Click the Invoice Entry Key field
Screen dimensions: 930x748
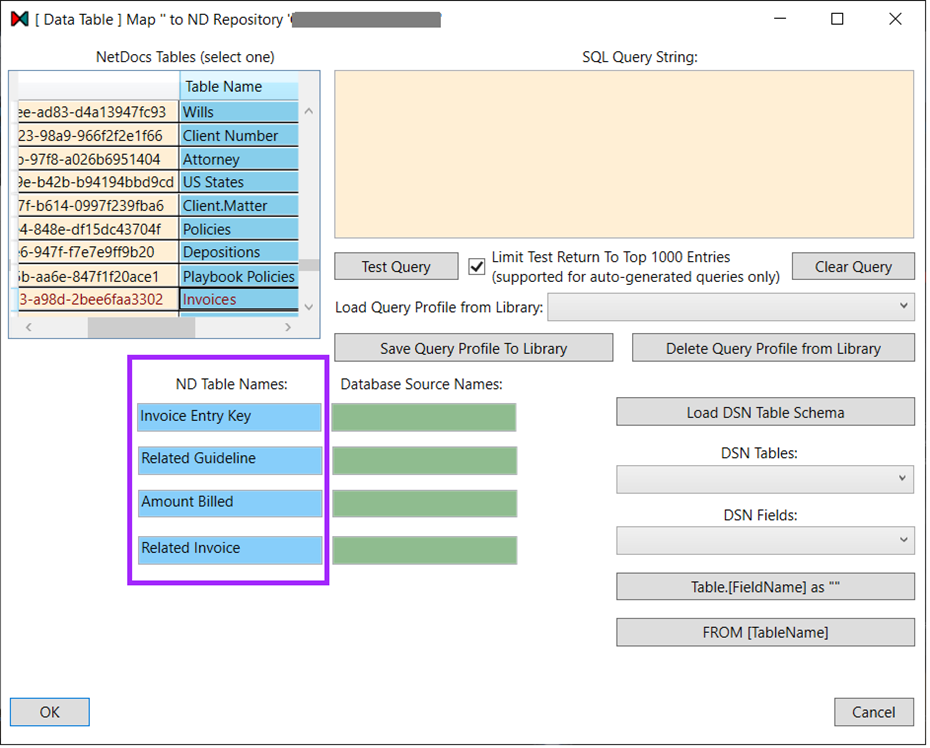pos(230,416)
